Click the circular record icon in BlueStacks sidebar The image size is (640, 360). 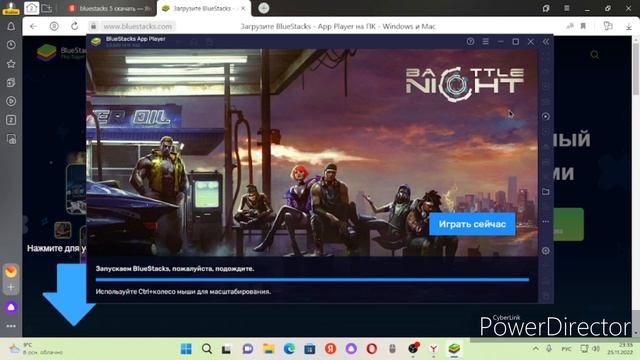click(x=546, y=117)
